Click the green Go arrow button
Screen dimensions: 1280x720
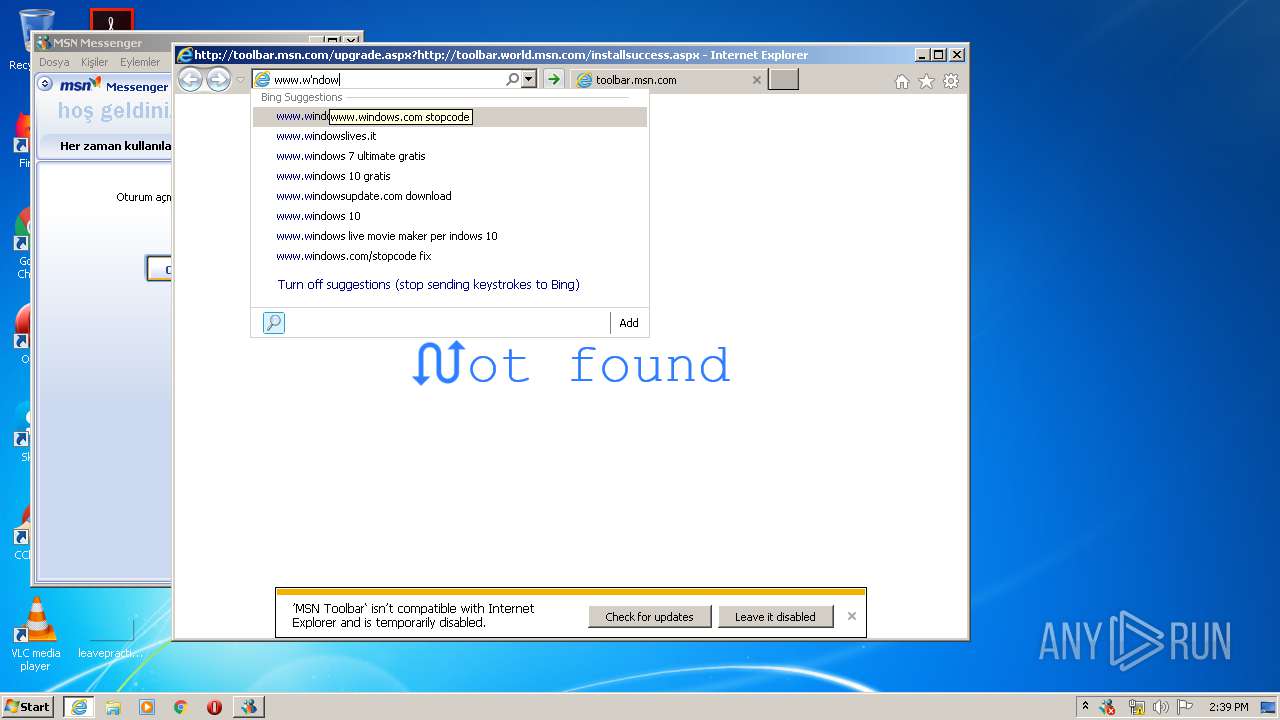553,79
